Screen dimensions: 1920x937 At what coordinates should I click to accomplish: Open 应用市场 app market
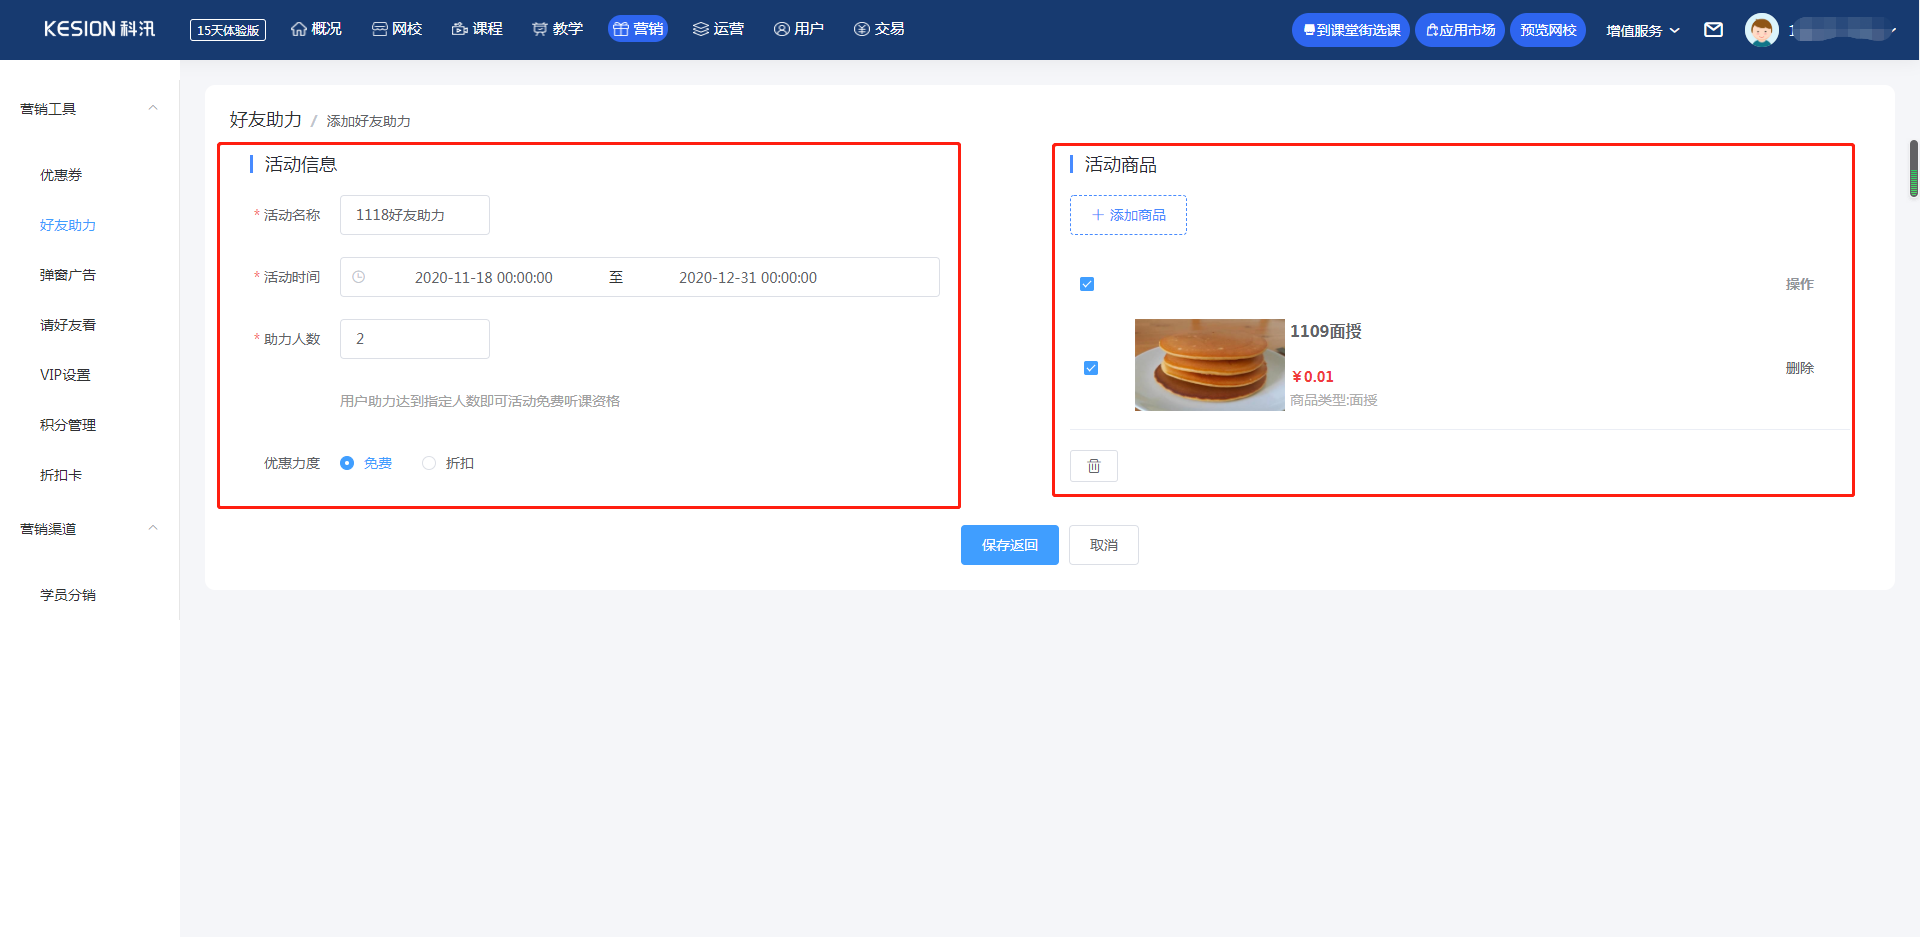[x=1460, y=30]
